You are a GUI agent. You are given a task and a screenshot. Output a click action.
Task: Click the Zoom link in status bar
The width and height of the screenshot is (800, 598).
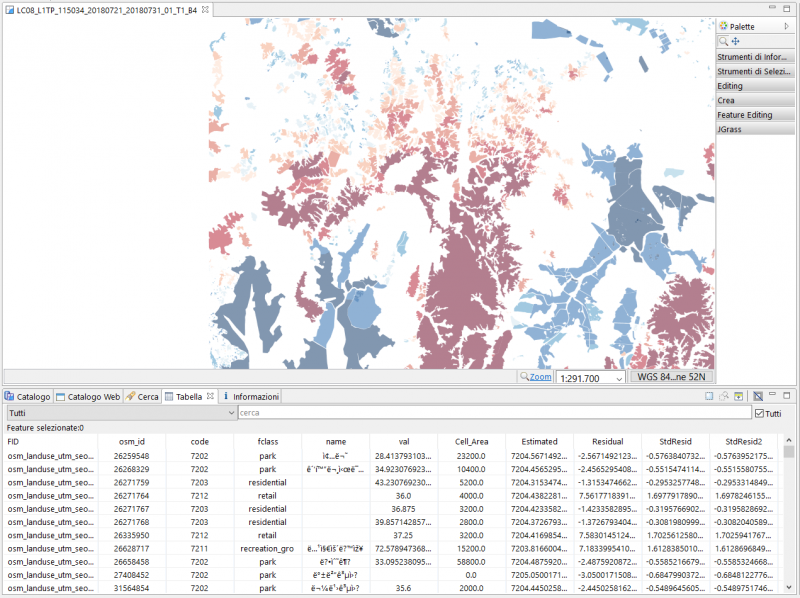[540, 378]
